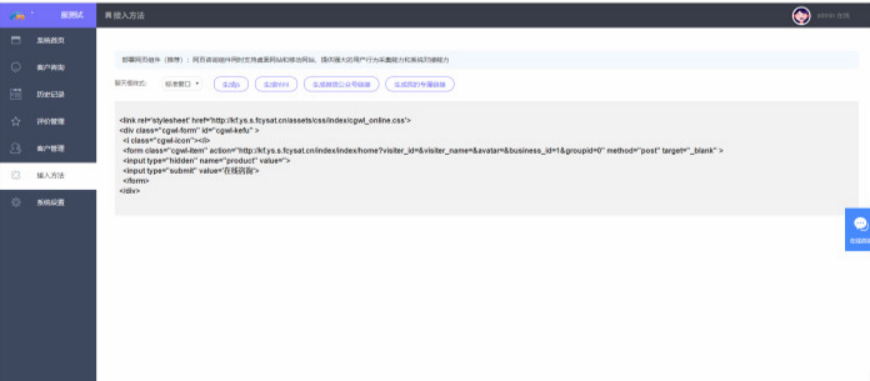Click the code line with 'form class="cgwl-item"'

pyautogui.click(x=423, y=150)
